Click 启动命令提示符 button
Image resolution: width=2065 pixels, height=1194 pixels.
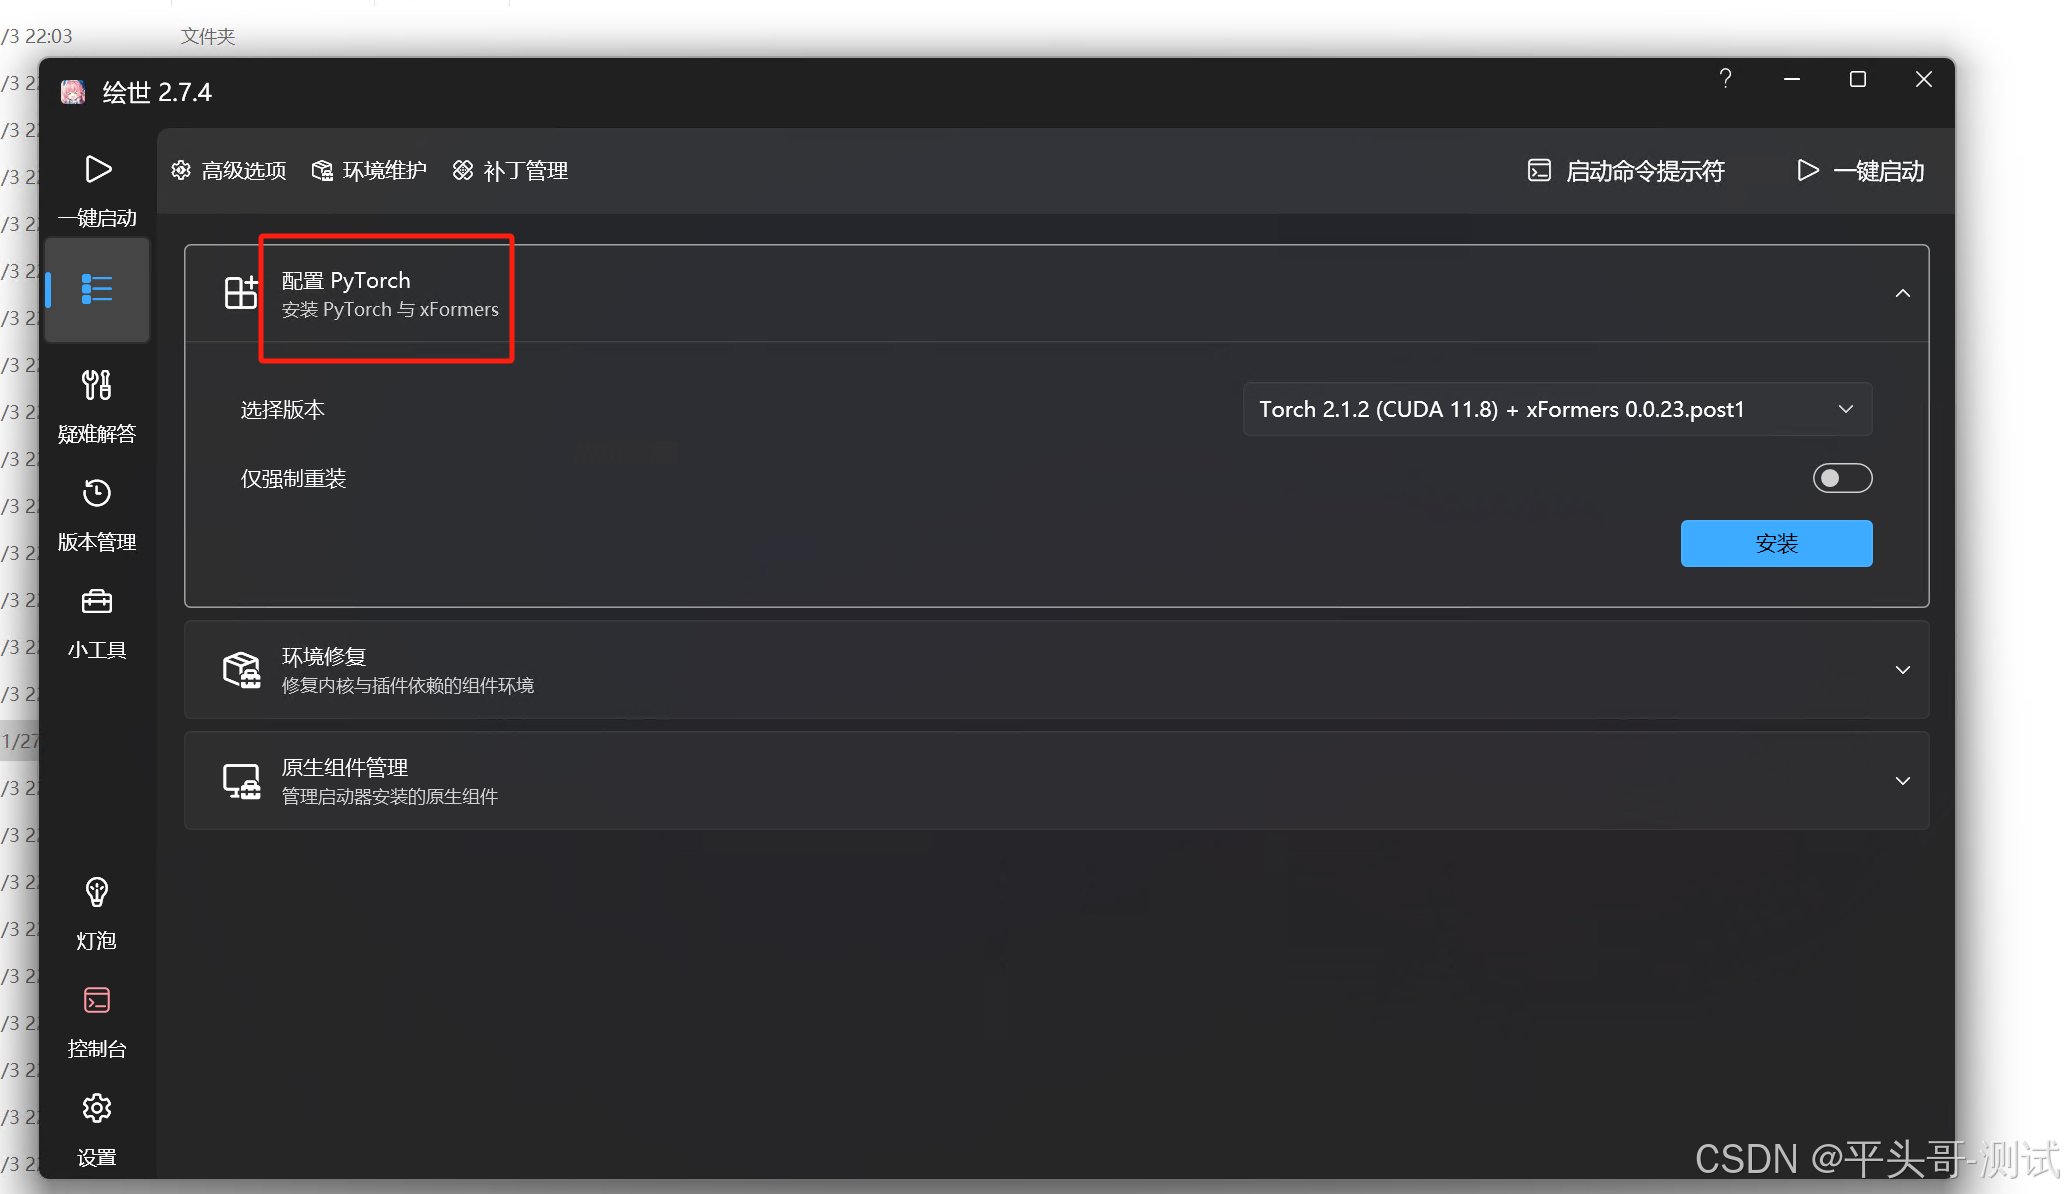[1626, 171]
